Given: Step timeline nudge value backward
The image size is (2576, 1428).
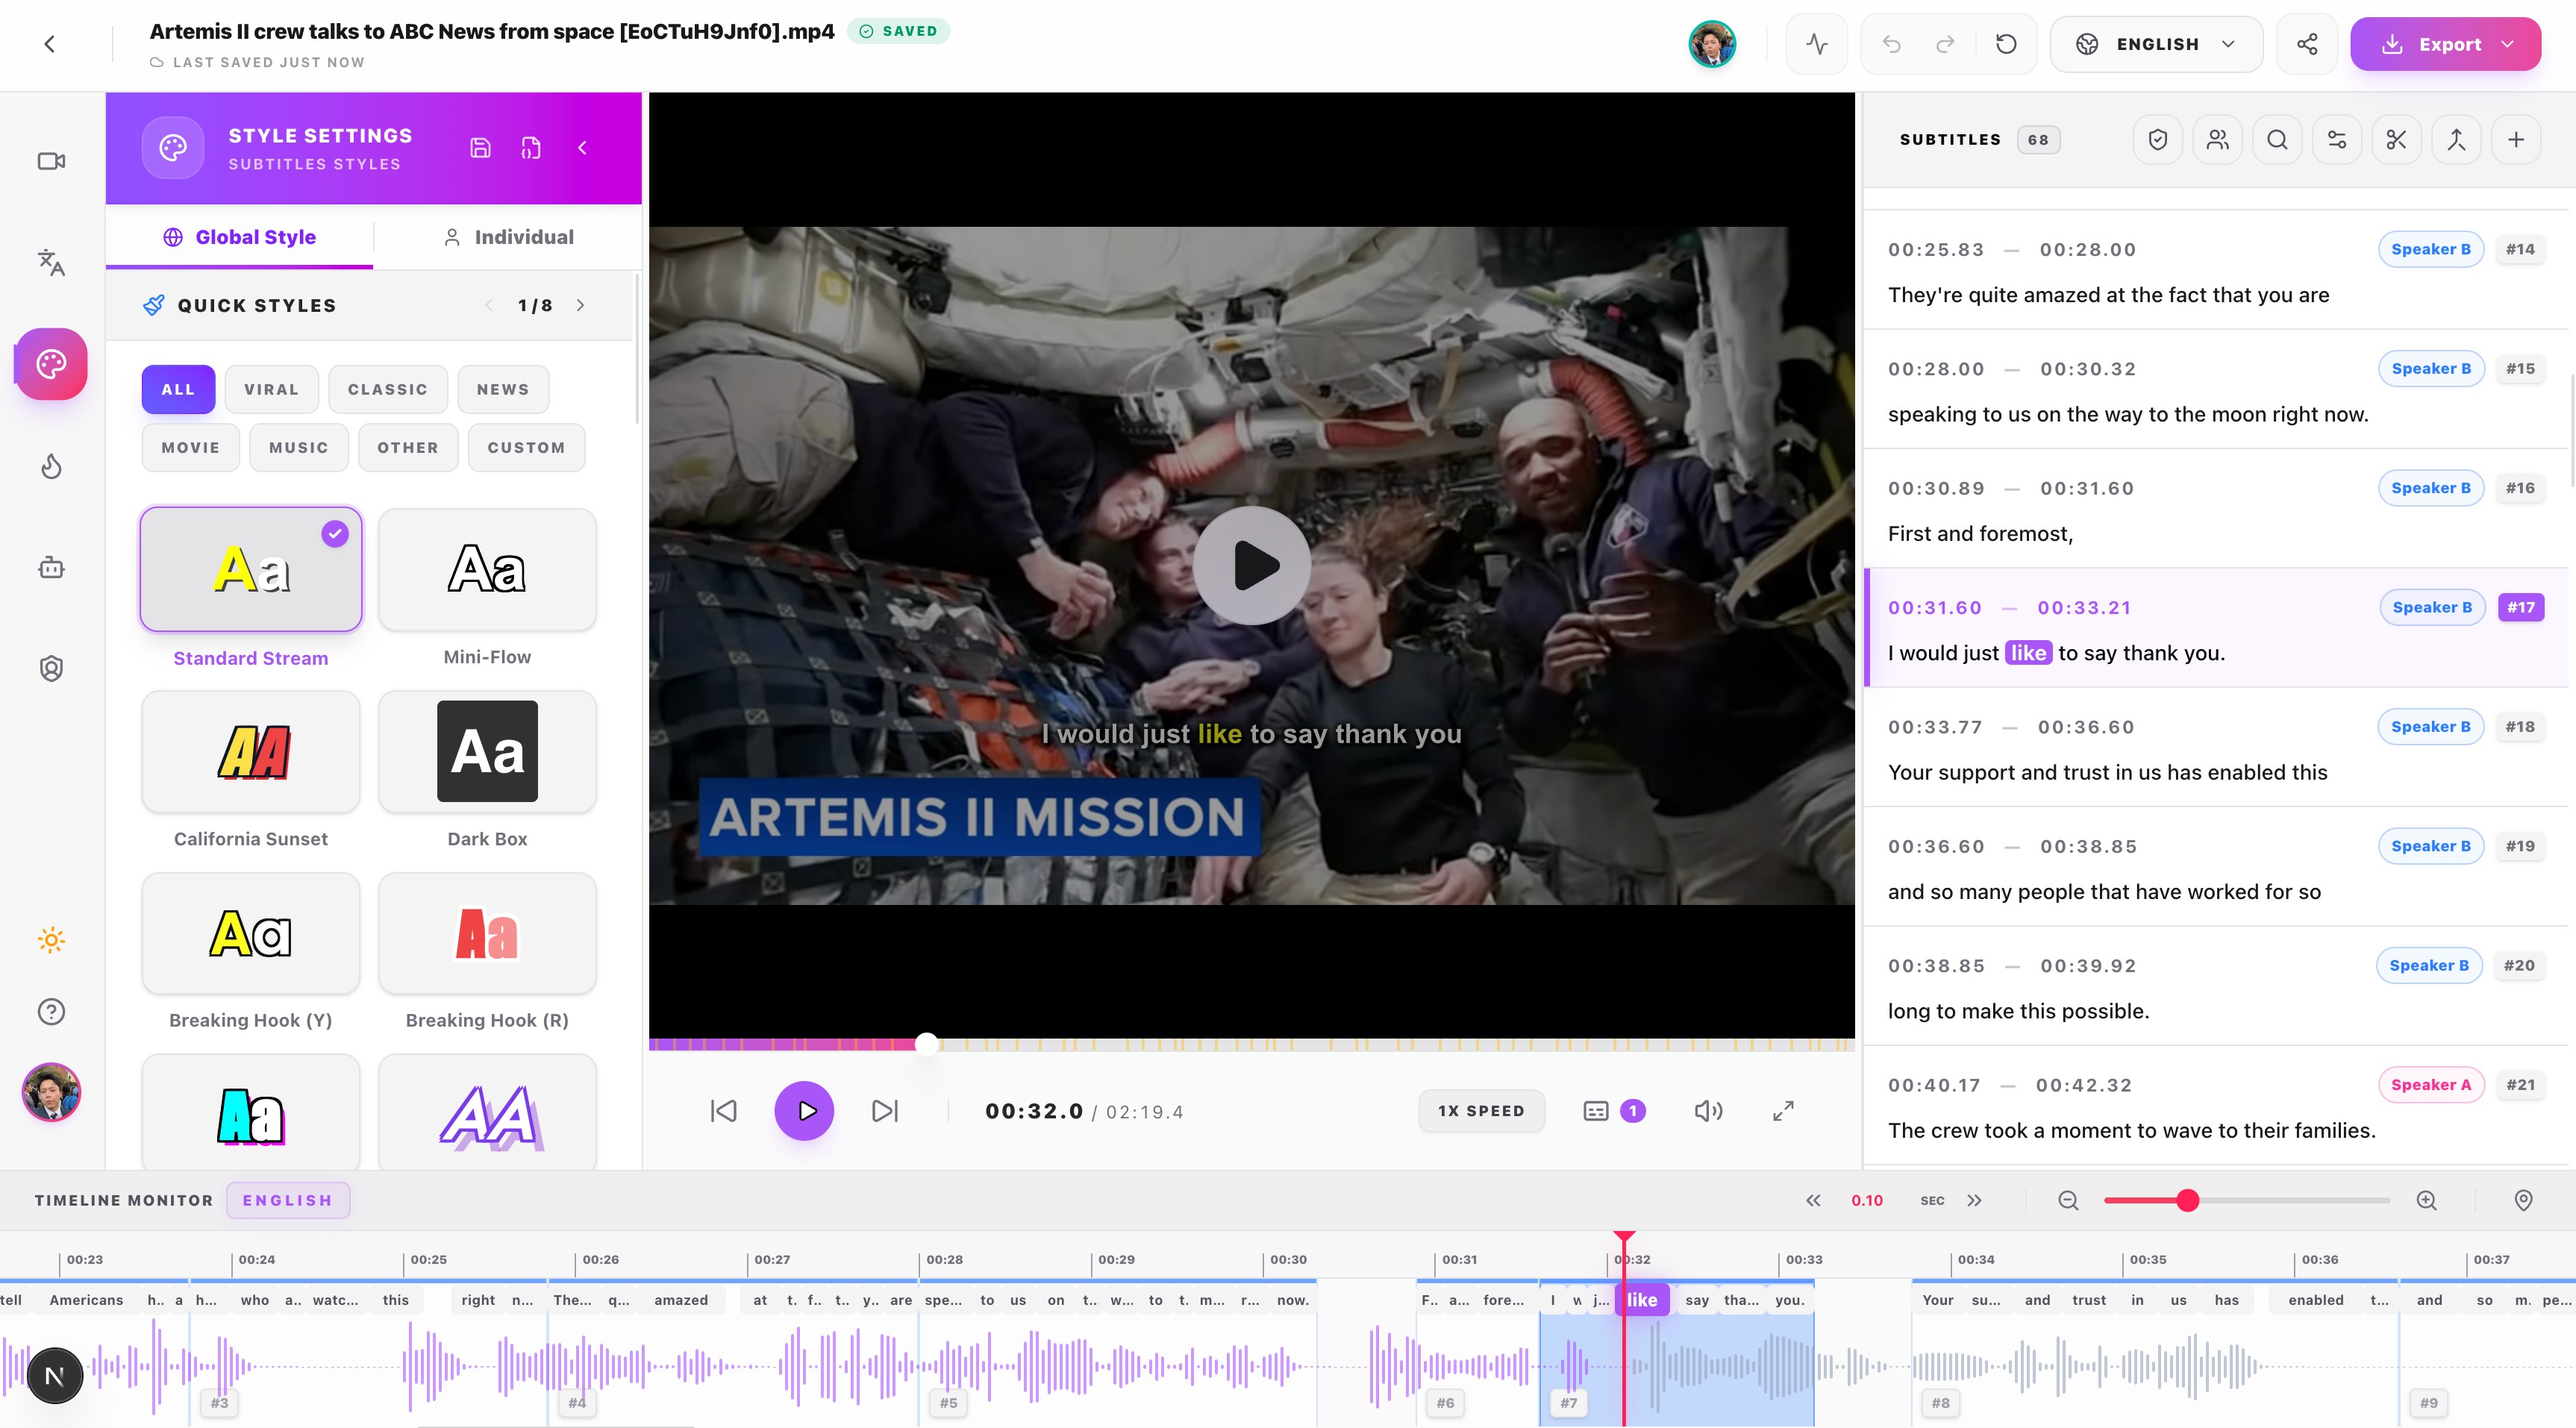Looking at the screenshot, I should [1813, 1200].
